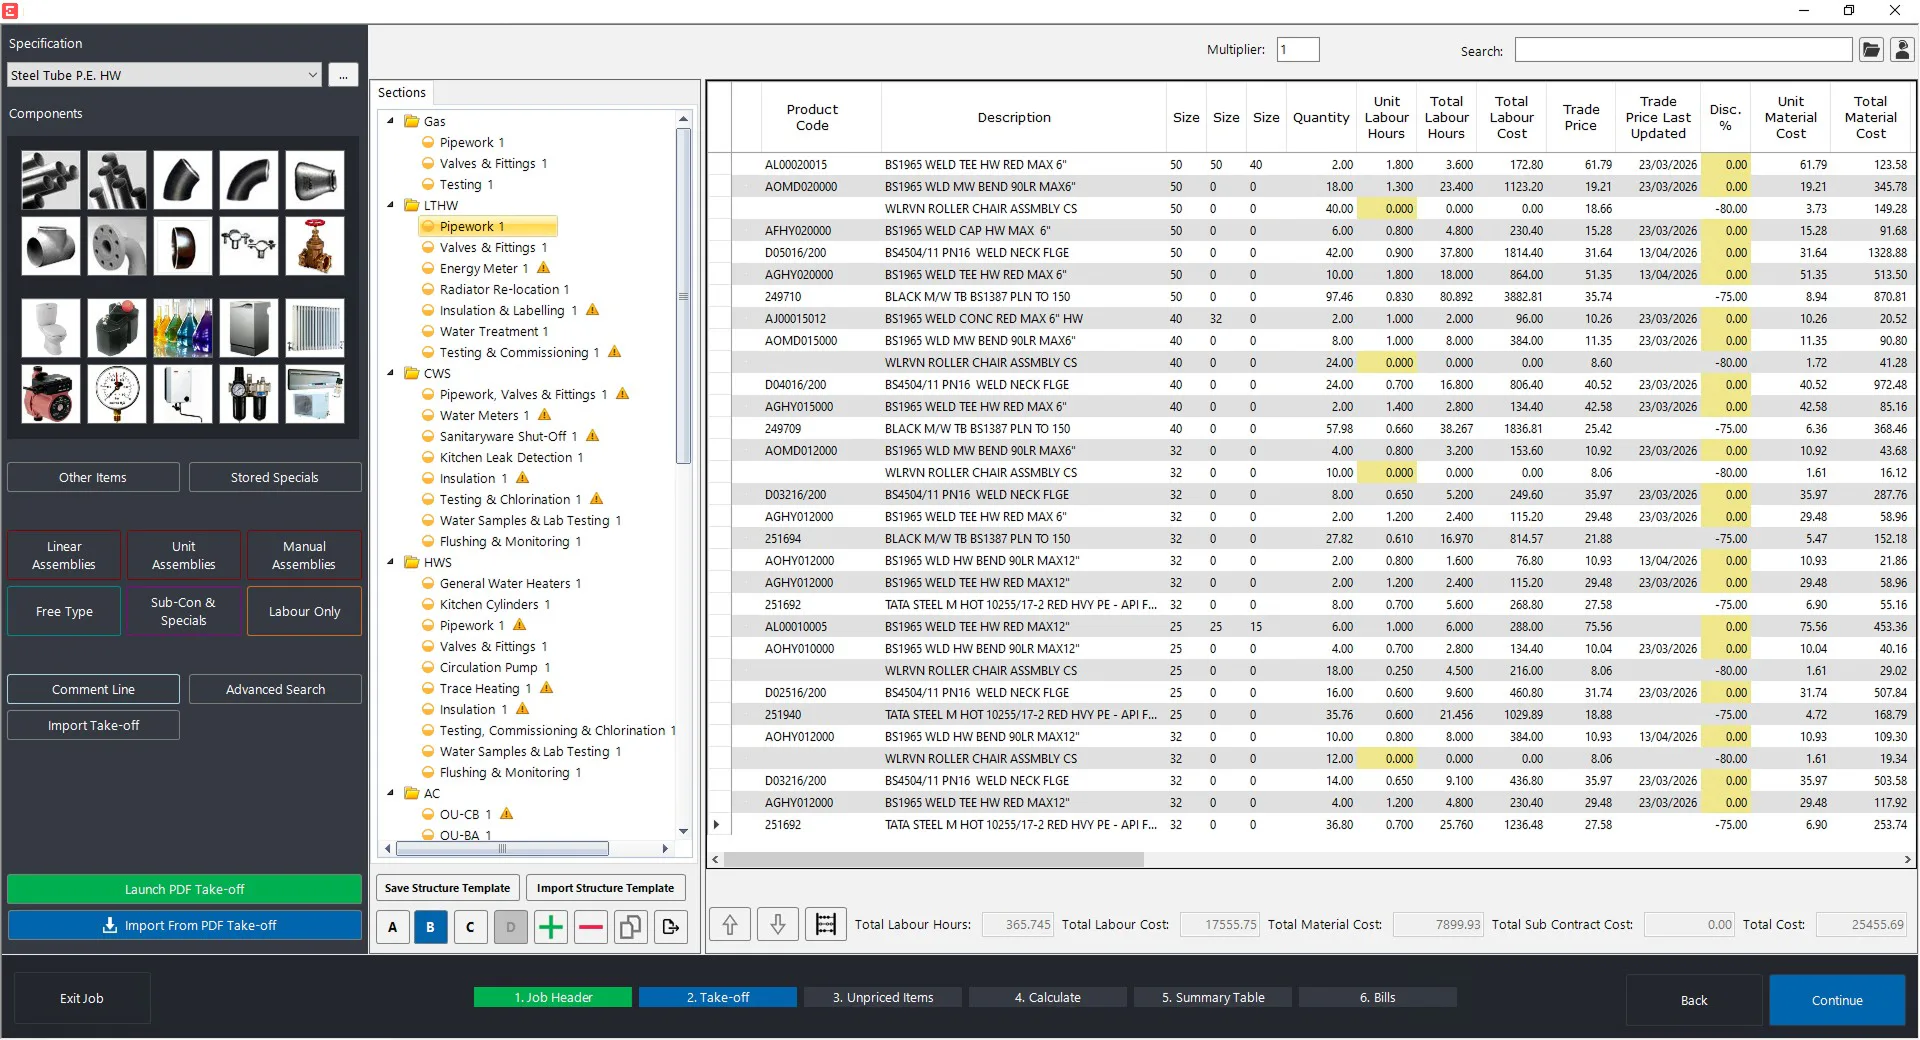Select the radiator component thumbnail

pyautogui.click(x=315, y=328)
